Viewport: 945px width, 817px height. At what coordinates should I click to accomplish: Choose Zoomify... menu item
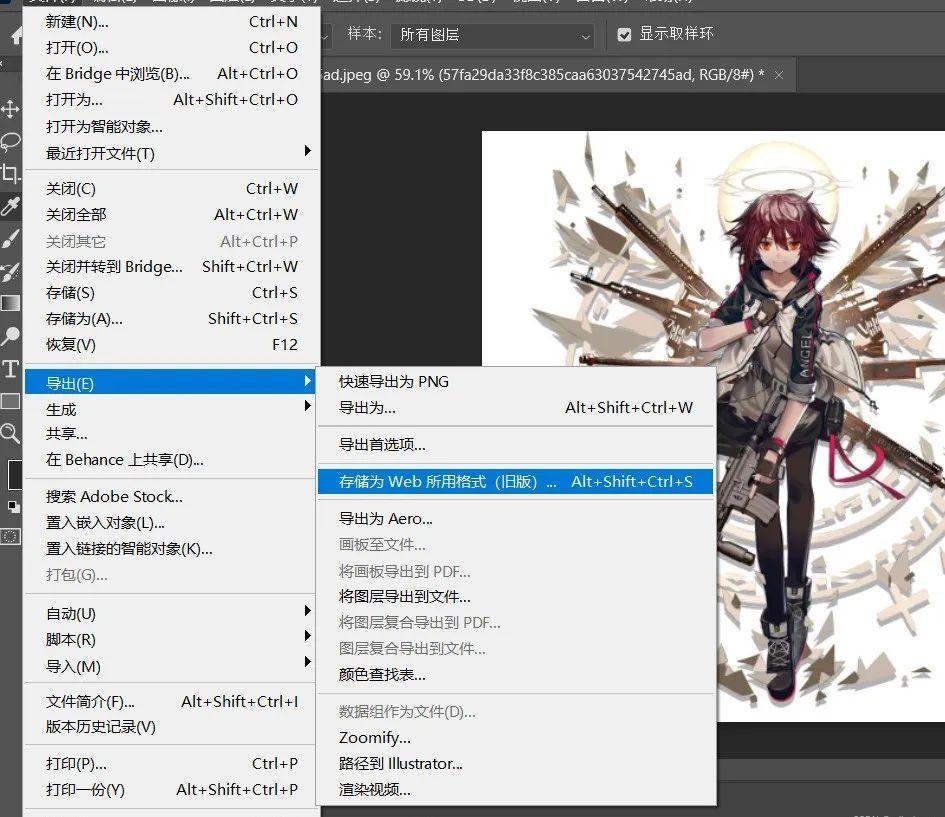(516, 737)
